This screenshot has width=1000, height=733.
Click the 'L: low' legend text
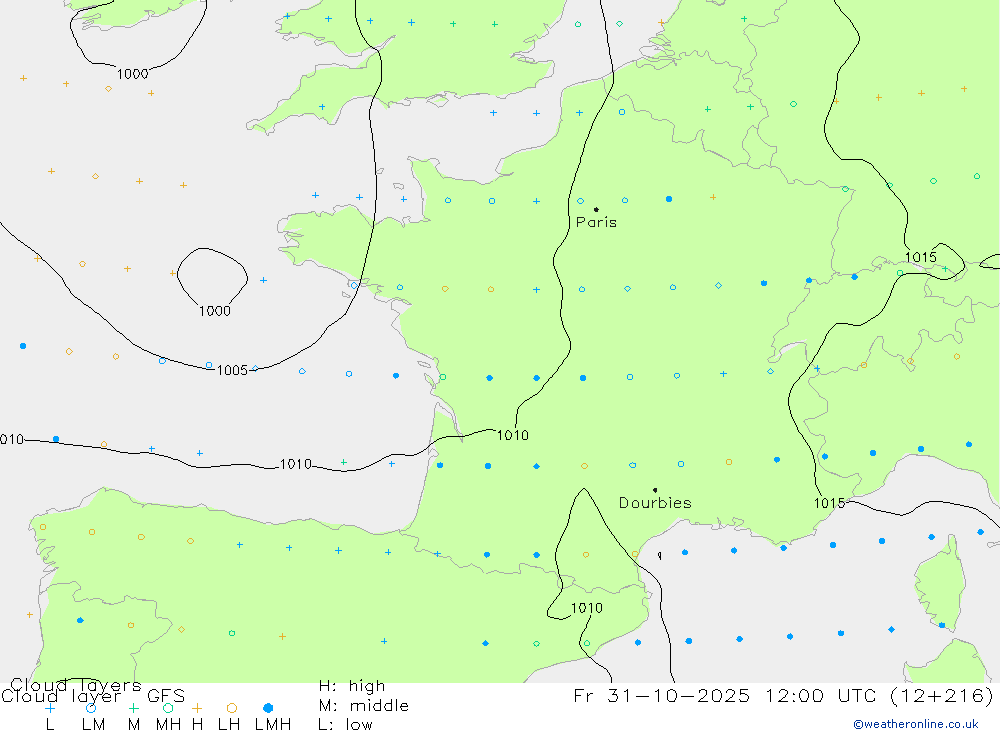345,725
